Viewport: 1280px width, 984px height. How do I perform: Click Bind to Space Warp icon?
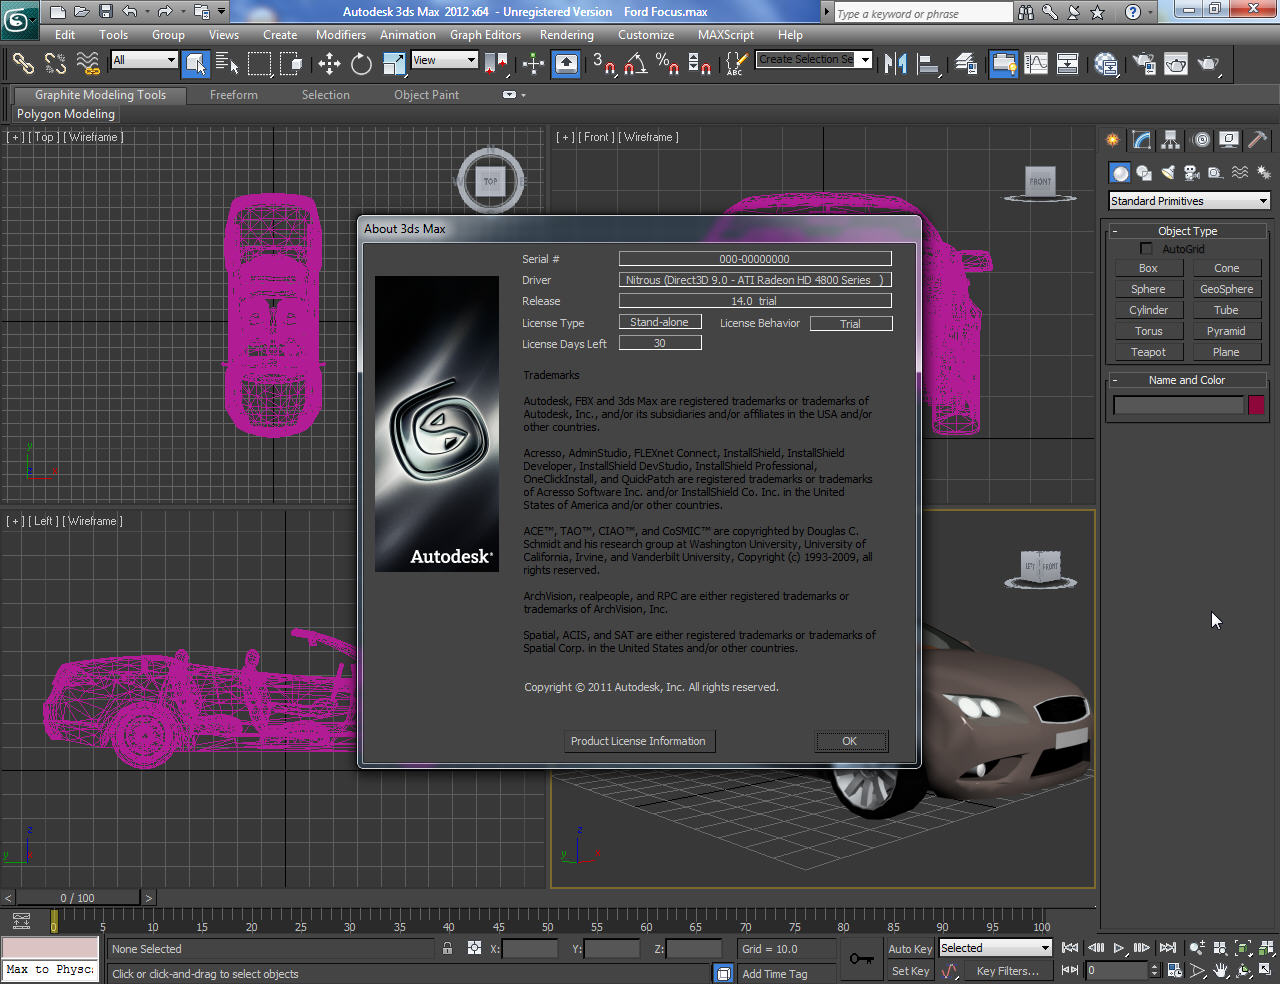[x=88, y=64]
